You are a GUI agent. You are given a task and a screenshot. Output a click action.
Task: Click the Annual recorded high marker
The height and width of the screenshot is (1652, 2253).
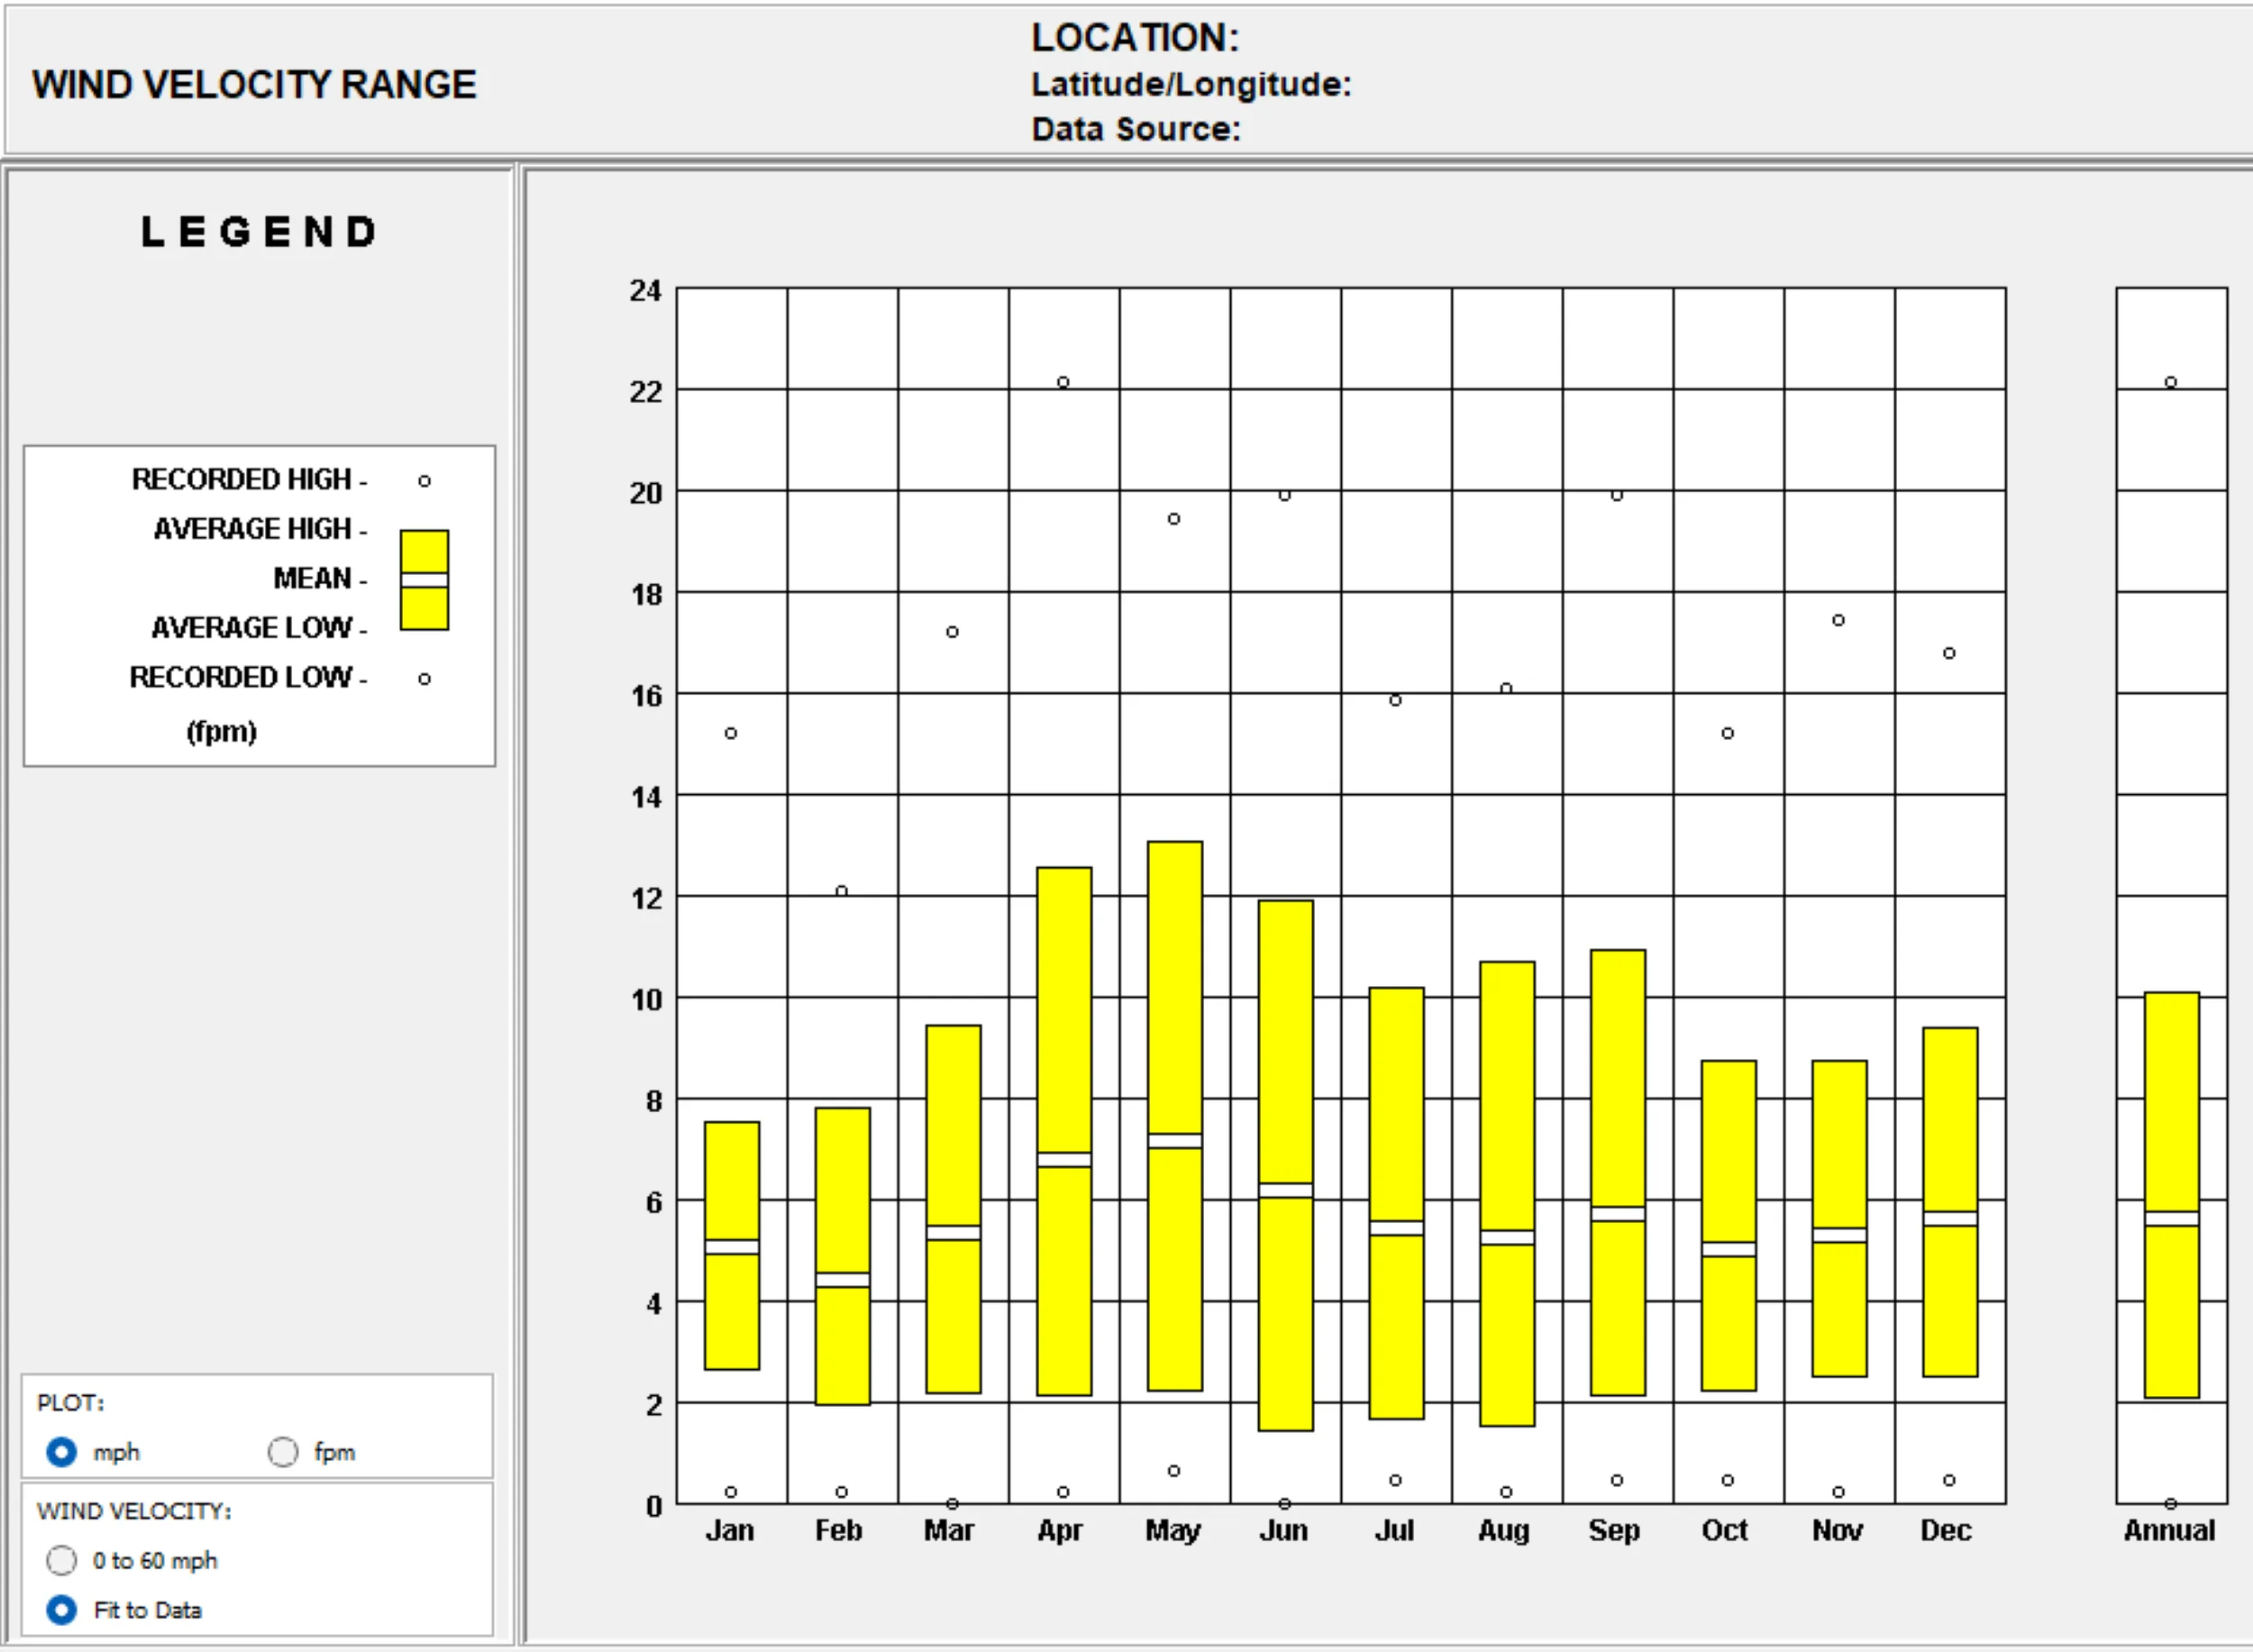[x=2171, y=382]
